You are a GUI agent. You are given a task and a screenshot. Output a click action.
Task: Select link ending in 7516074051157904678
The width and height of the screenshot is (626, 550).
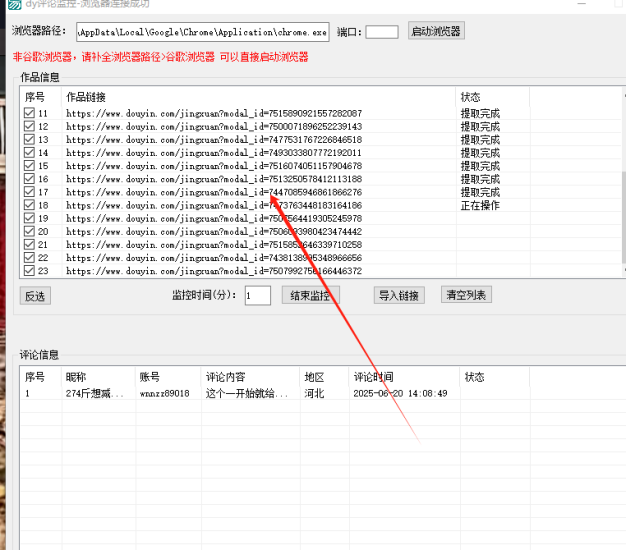coord(214,166)
